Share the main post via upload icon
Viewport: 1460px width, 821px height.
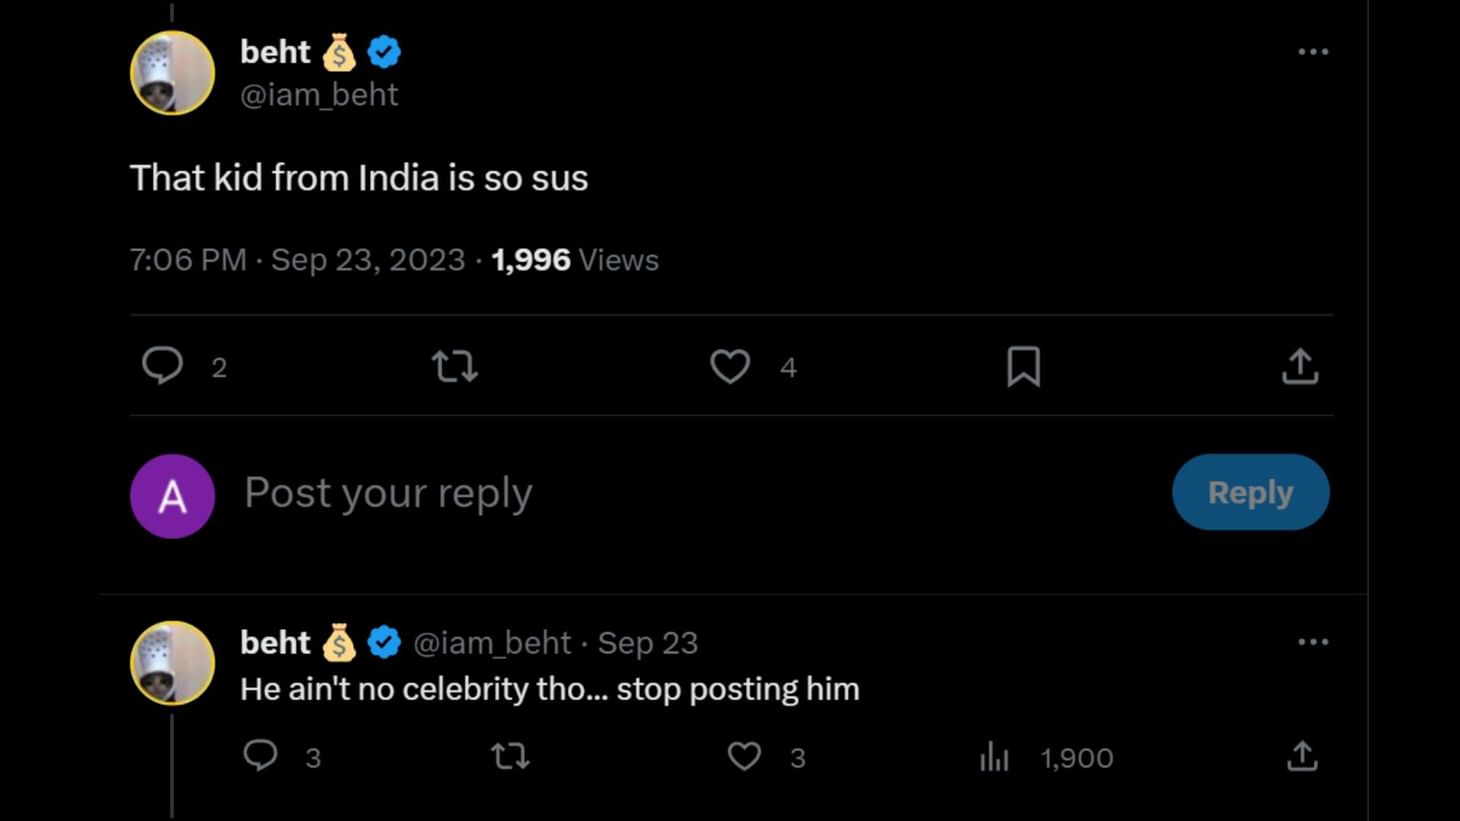pyautogui.click(x=1300, y=366)
